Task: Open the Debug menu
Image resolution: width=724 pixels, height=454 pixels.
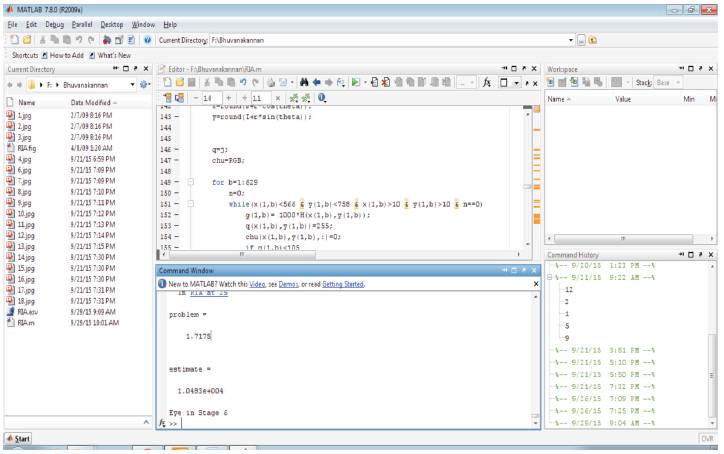Action: 54,24
